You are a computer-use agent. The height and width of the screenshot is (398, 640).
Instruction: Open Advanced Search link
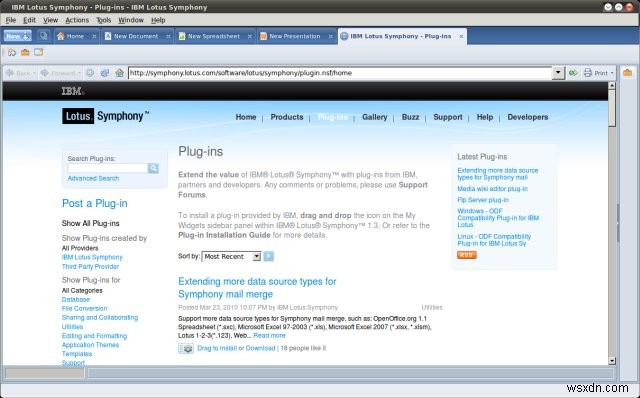point(93,178)
